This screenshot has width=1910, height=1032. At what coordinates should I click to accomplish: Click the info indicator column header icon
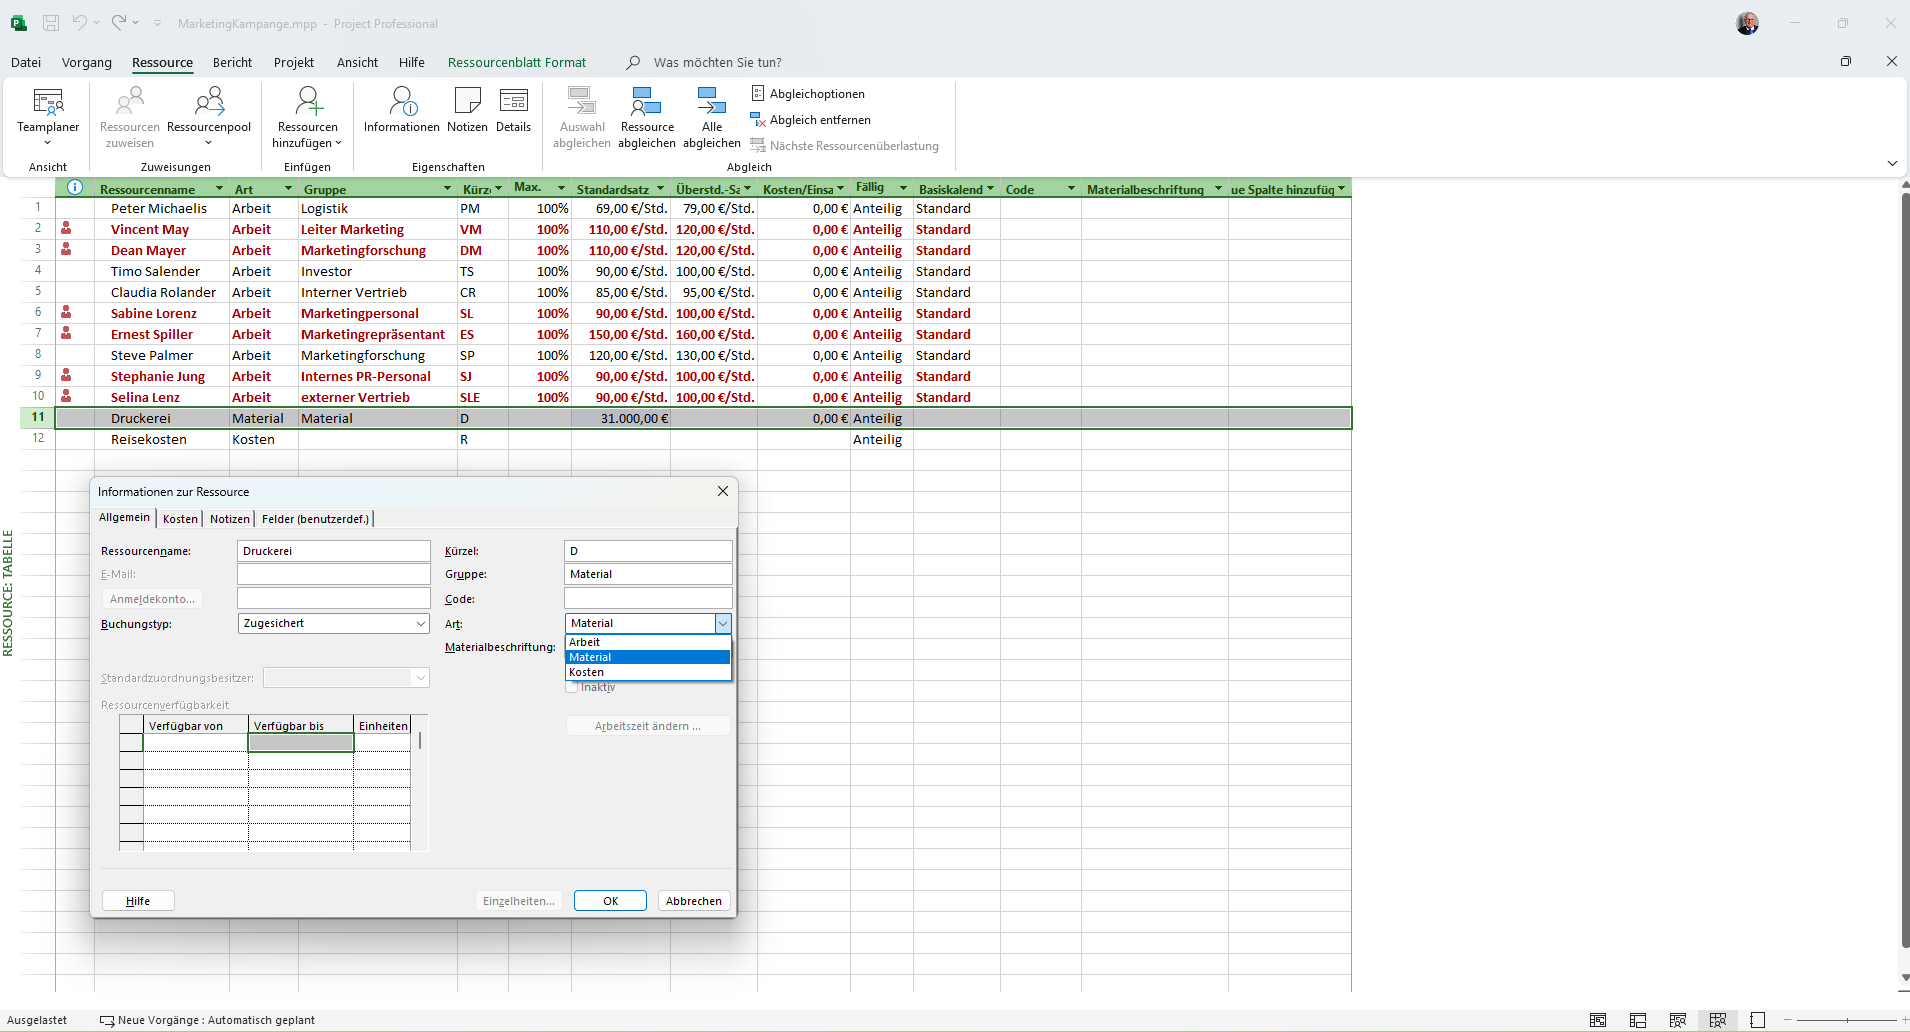[x=75, y=188]
